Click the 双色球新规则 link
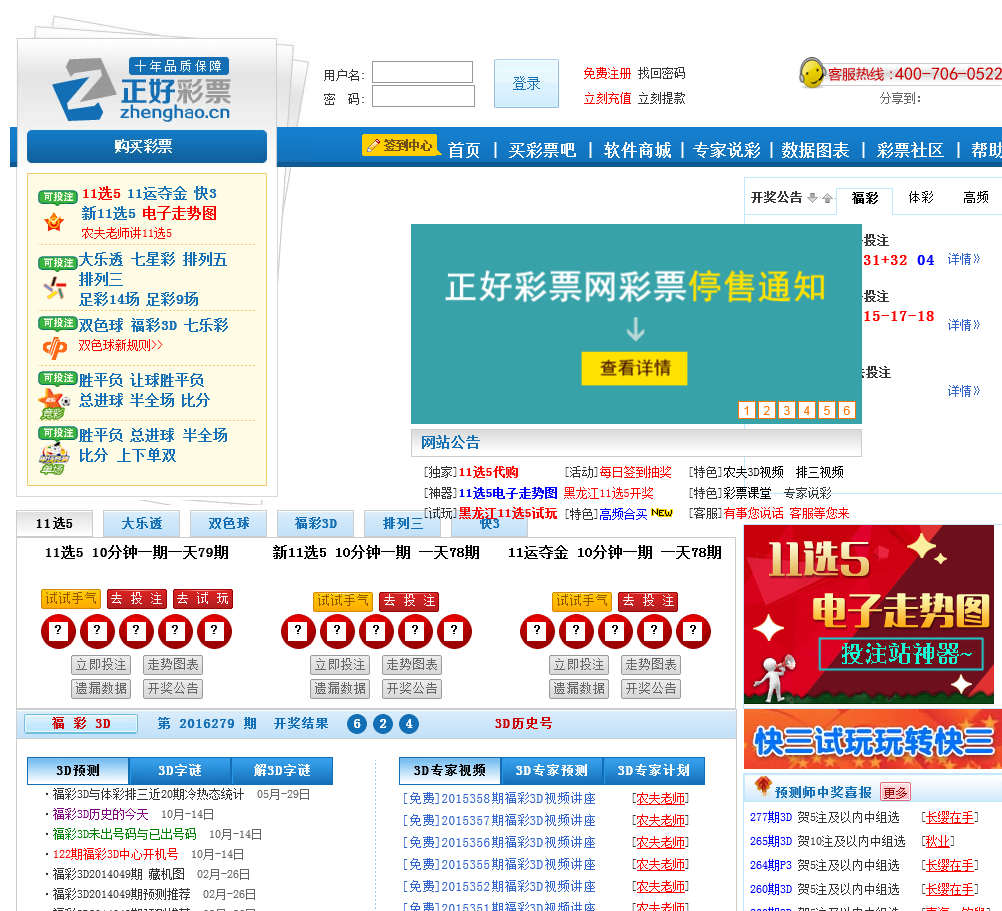 pyautogui.click(x=120, y=346)
